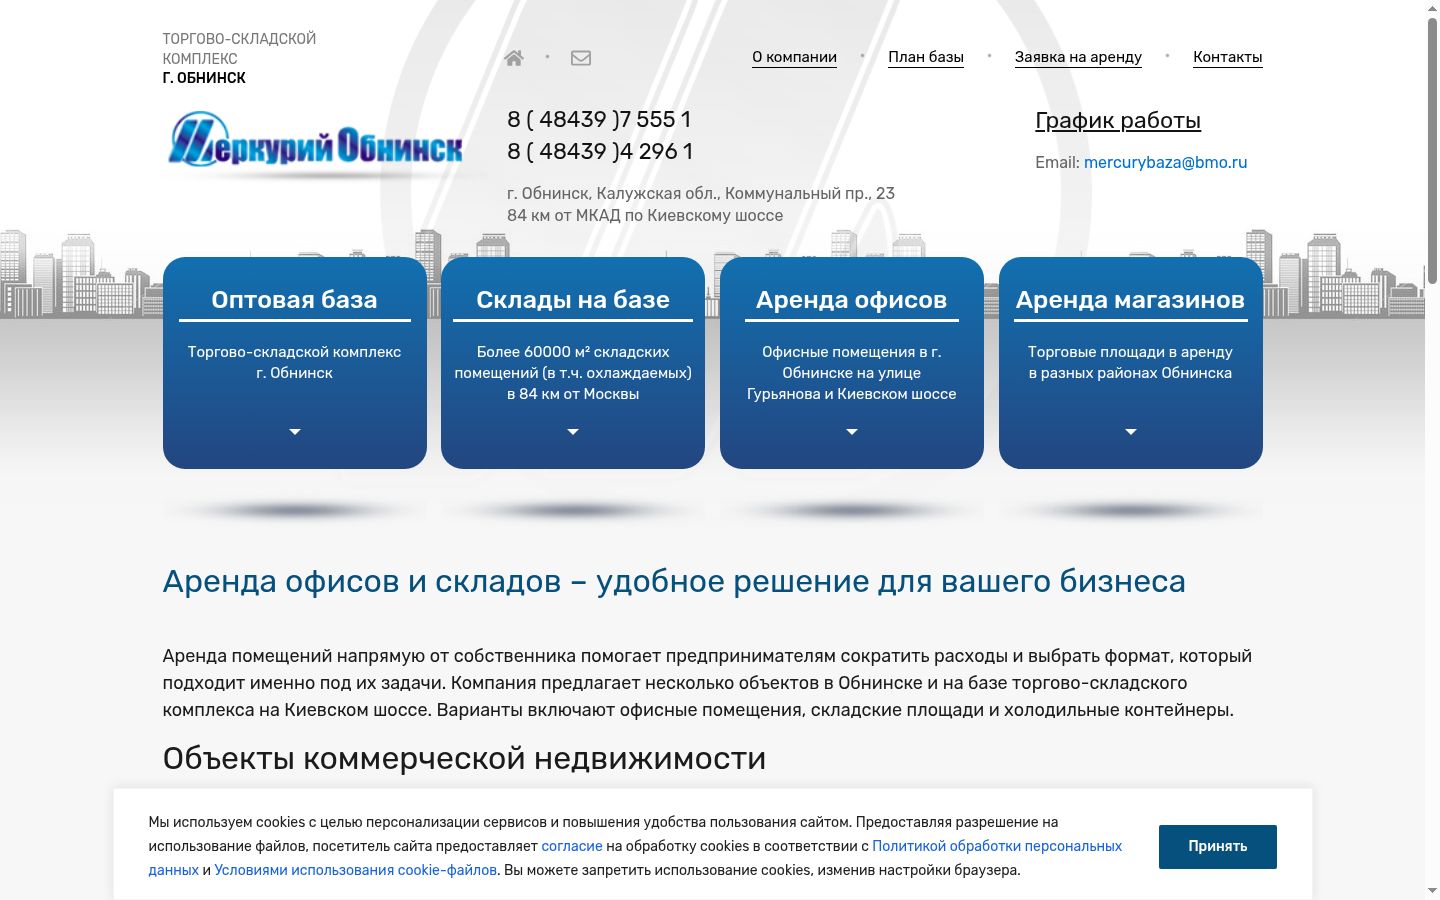
Task: Click the page scrollbar thumb
Action: pos(1432,150)
